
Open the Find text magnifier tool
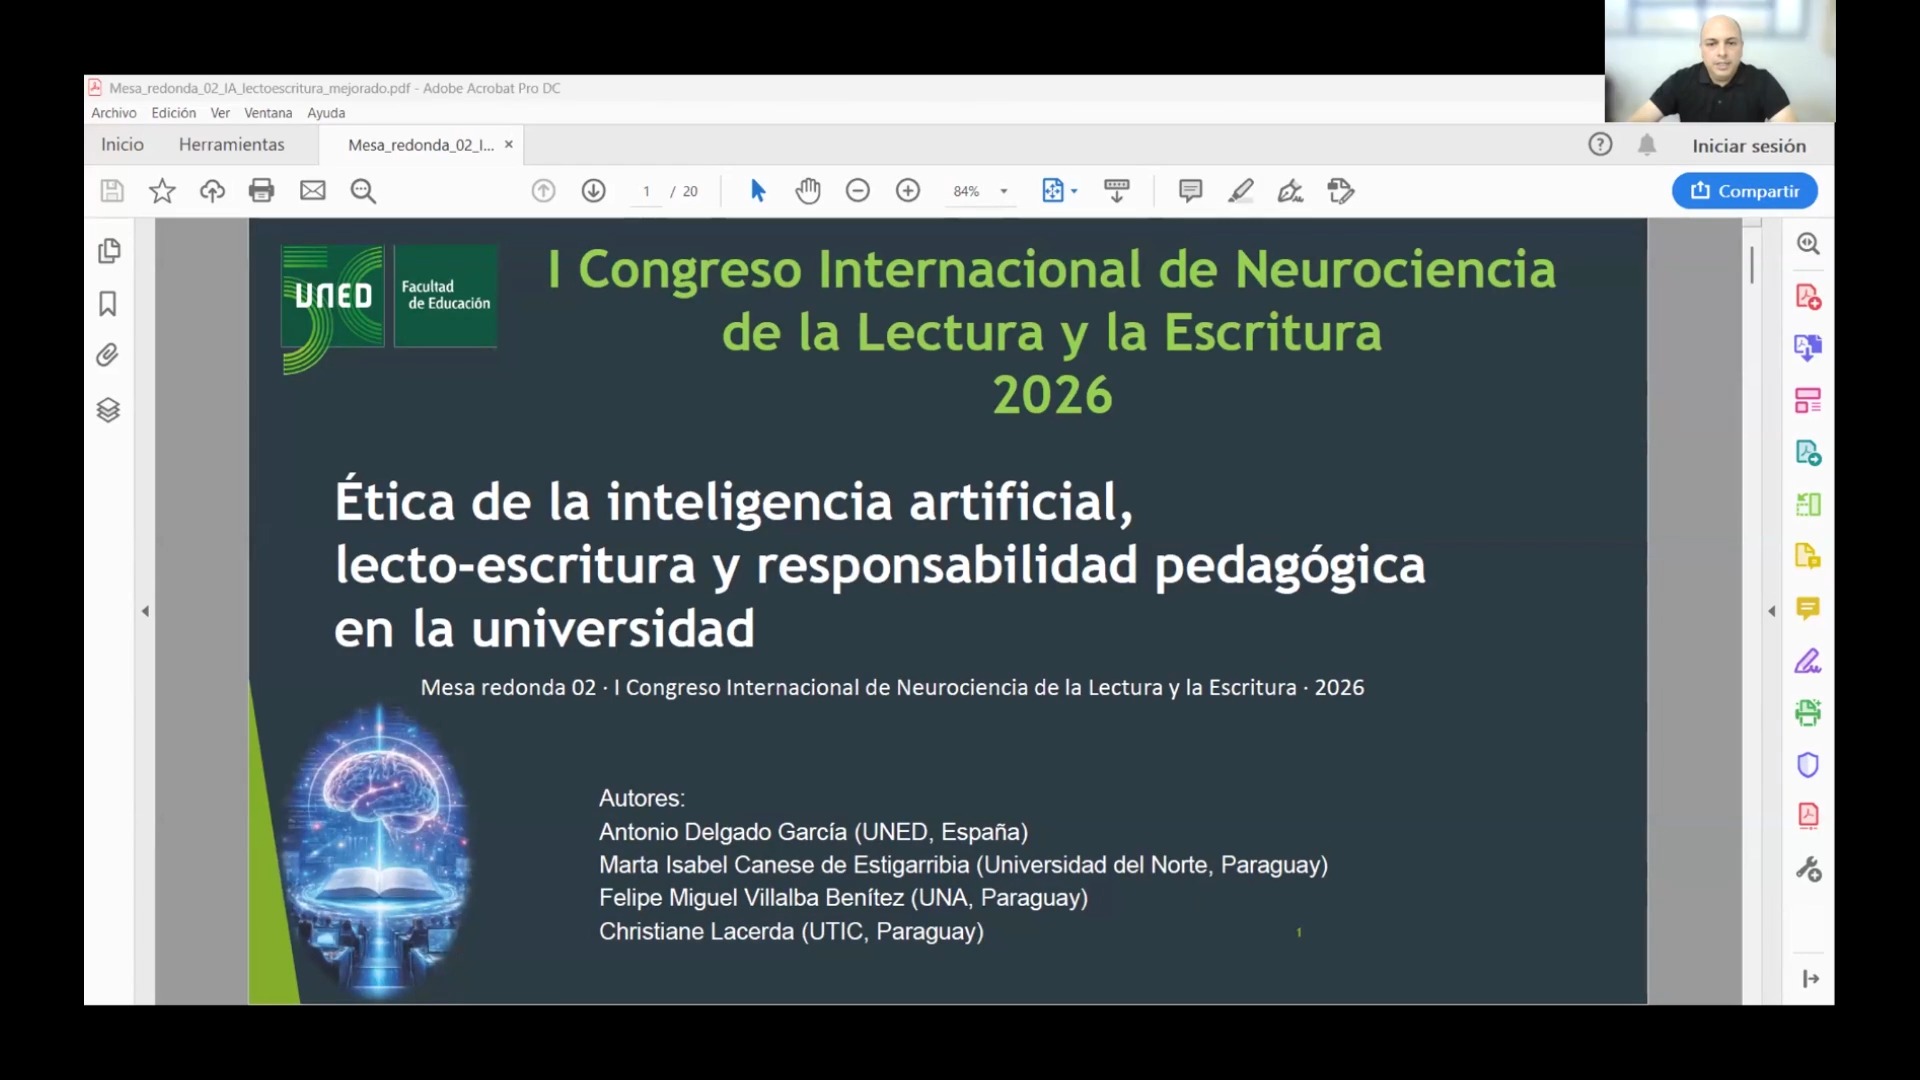coord(363,191)
